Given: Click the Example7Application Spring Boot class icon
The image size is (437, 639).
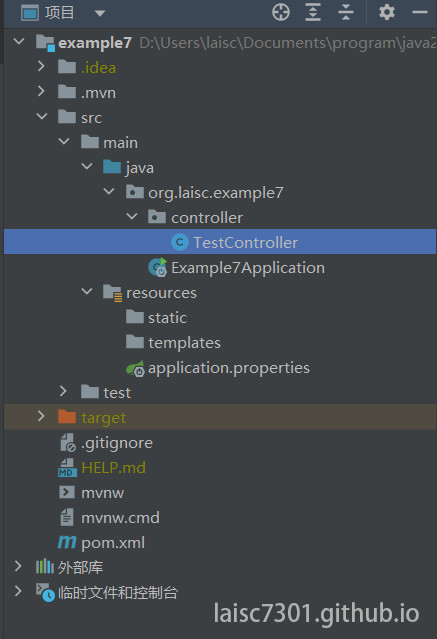Looking at the screenshot, I should 157,267.
